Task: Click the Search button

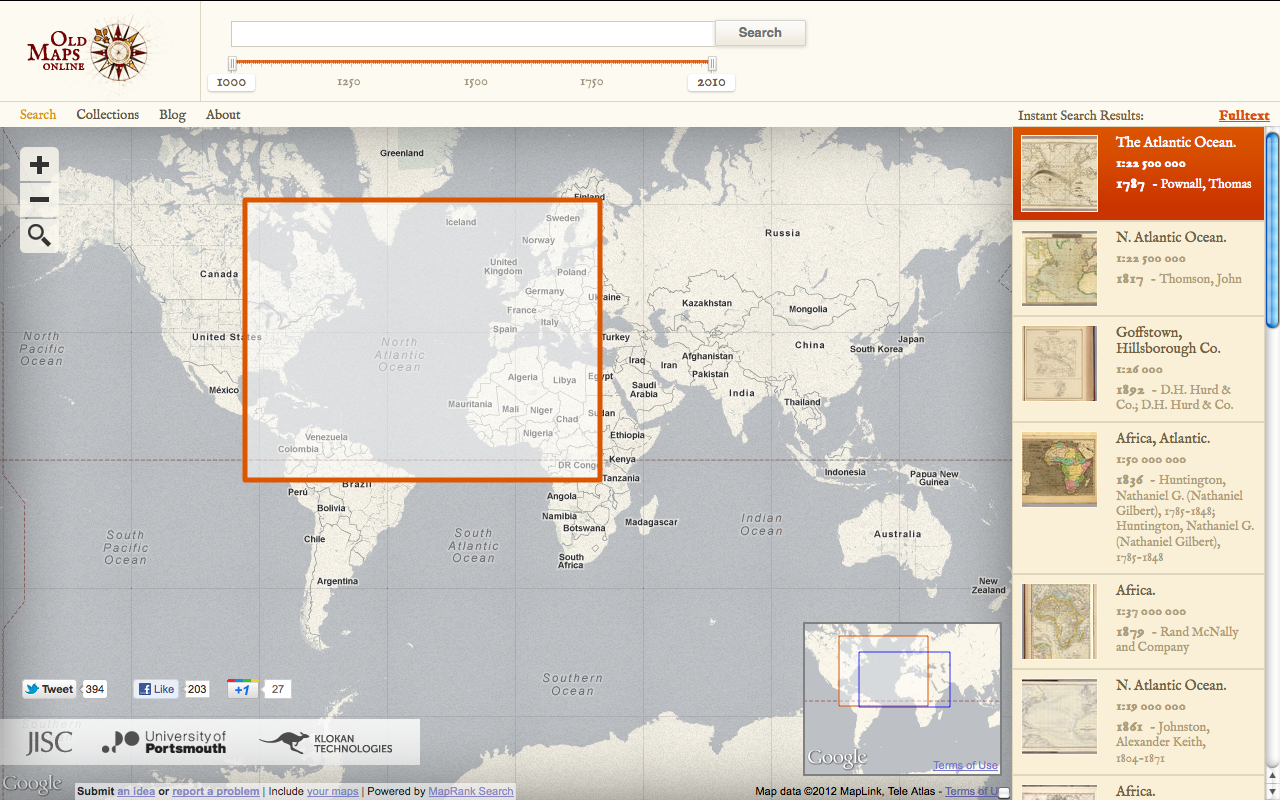Action: tap(760, 33)
